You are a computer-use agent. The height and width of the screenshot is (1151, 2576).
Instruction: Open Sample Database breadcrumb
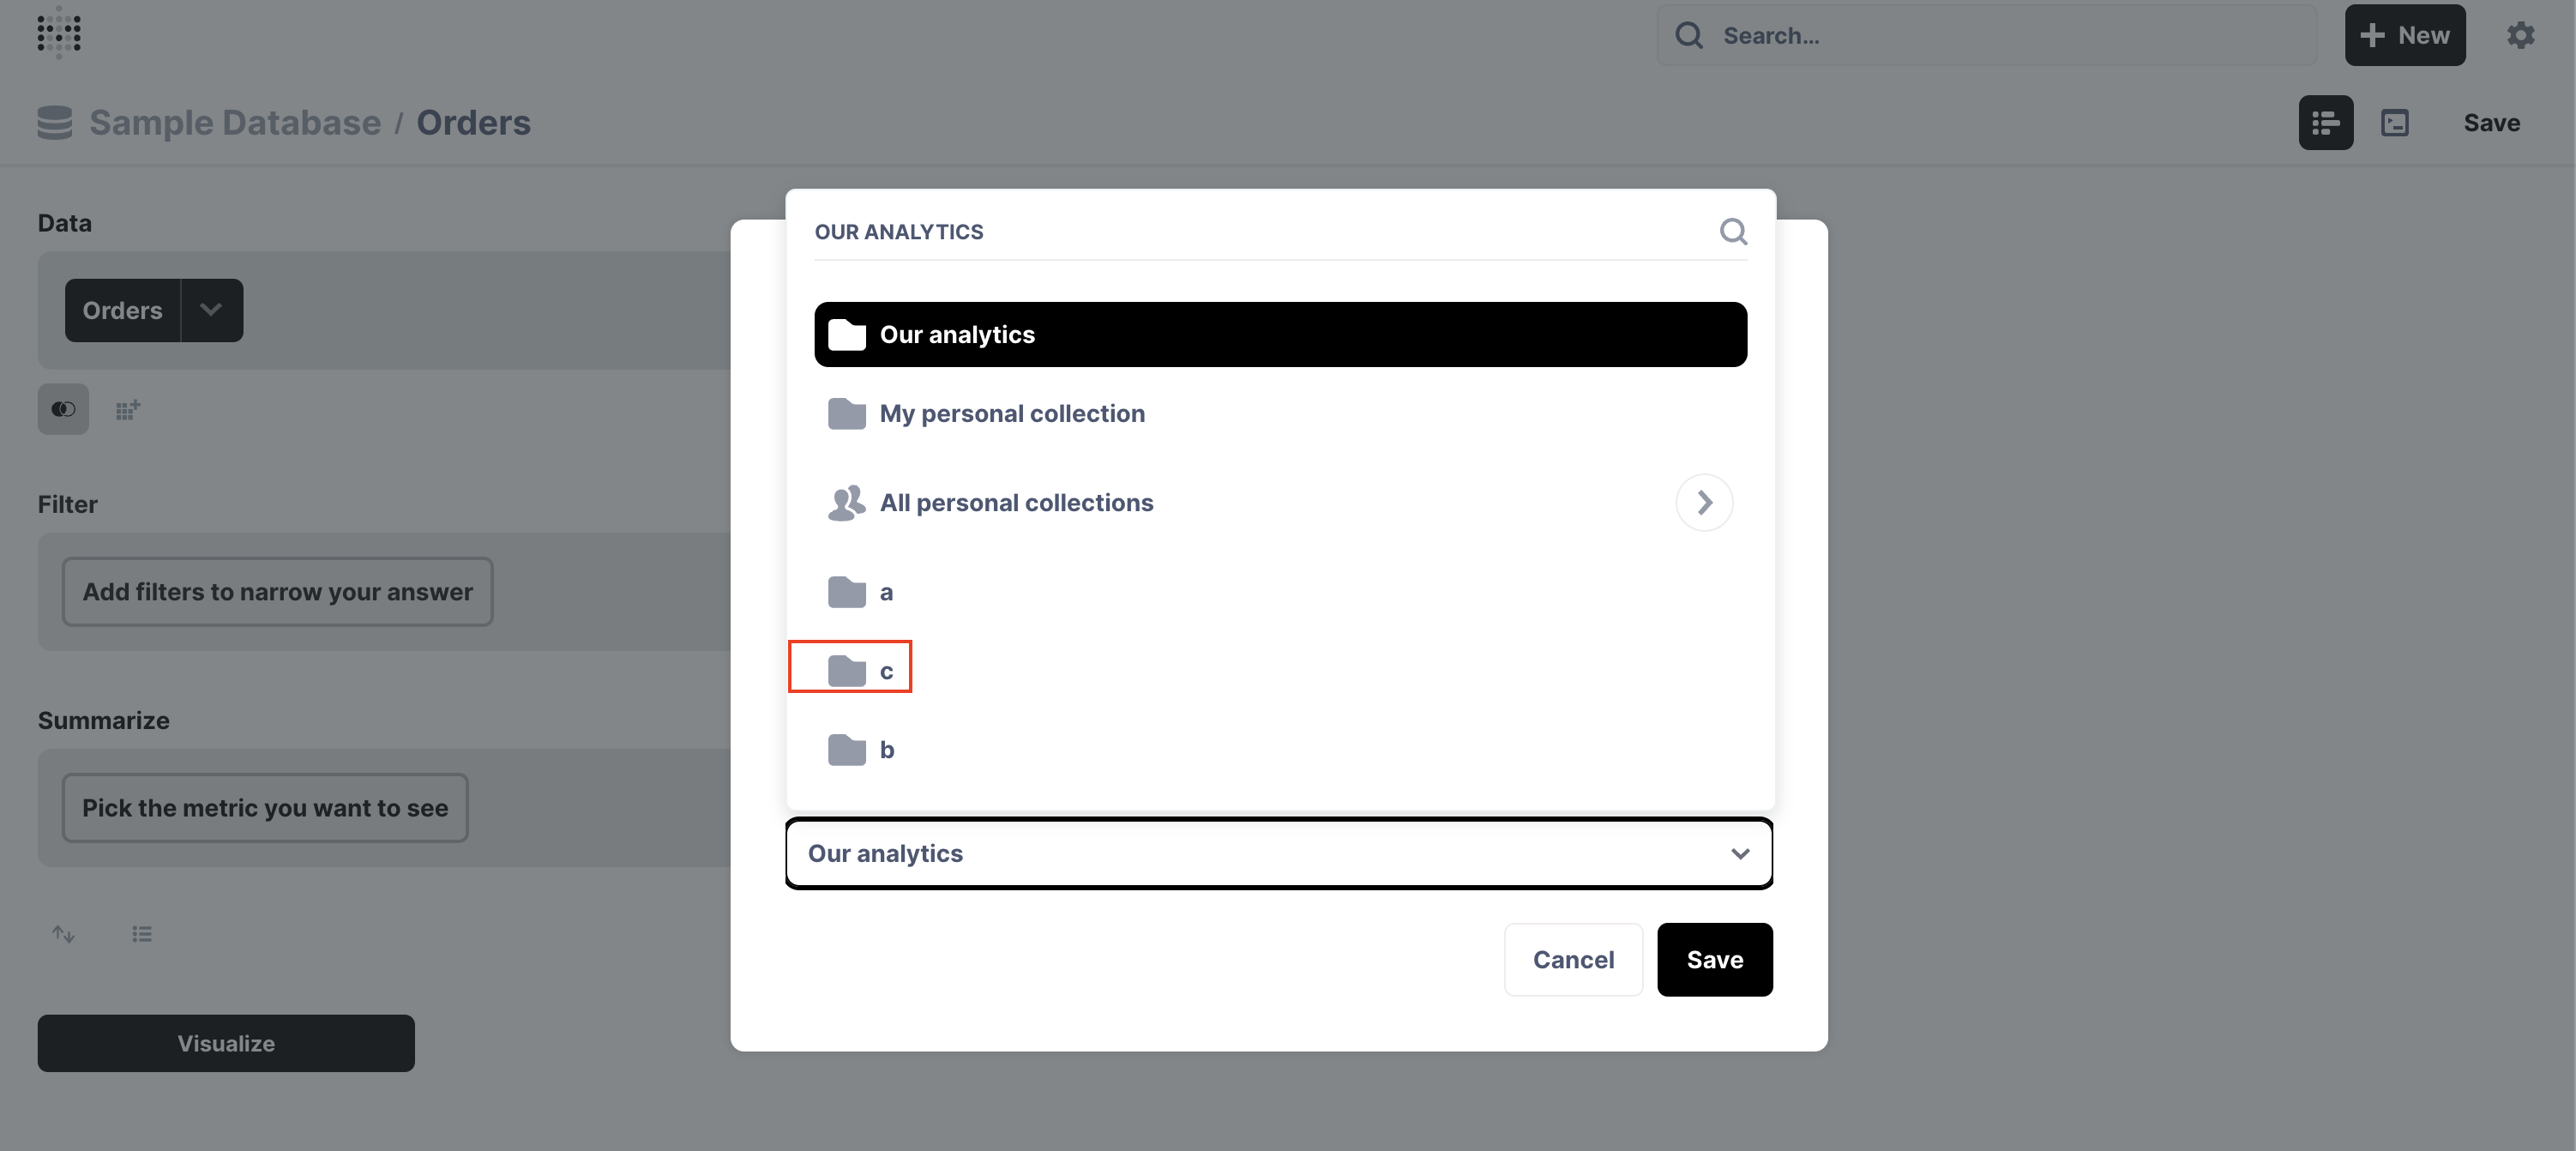(235, 122)
